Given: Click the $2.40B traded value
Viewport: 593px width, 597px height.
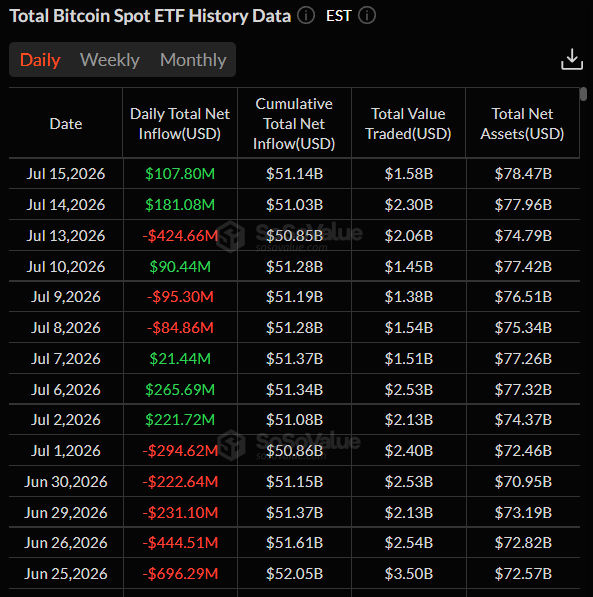Looking at the screenshot, I should pyautogui.click(x=409, y=451).
